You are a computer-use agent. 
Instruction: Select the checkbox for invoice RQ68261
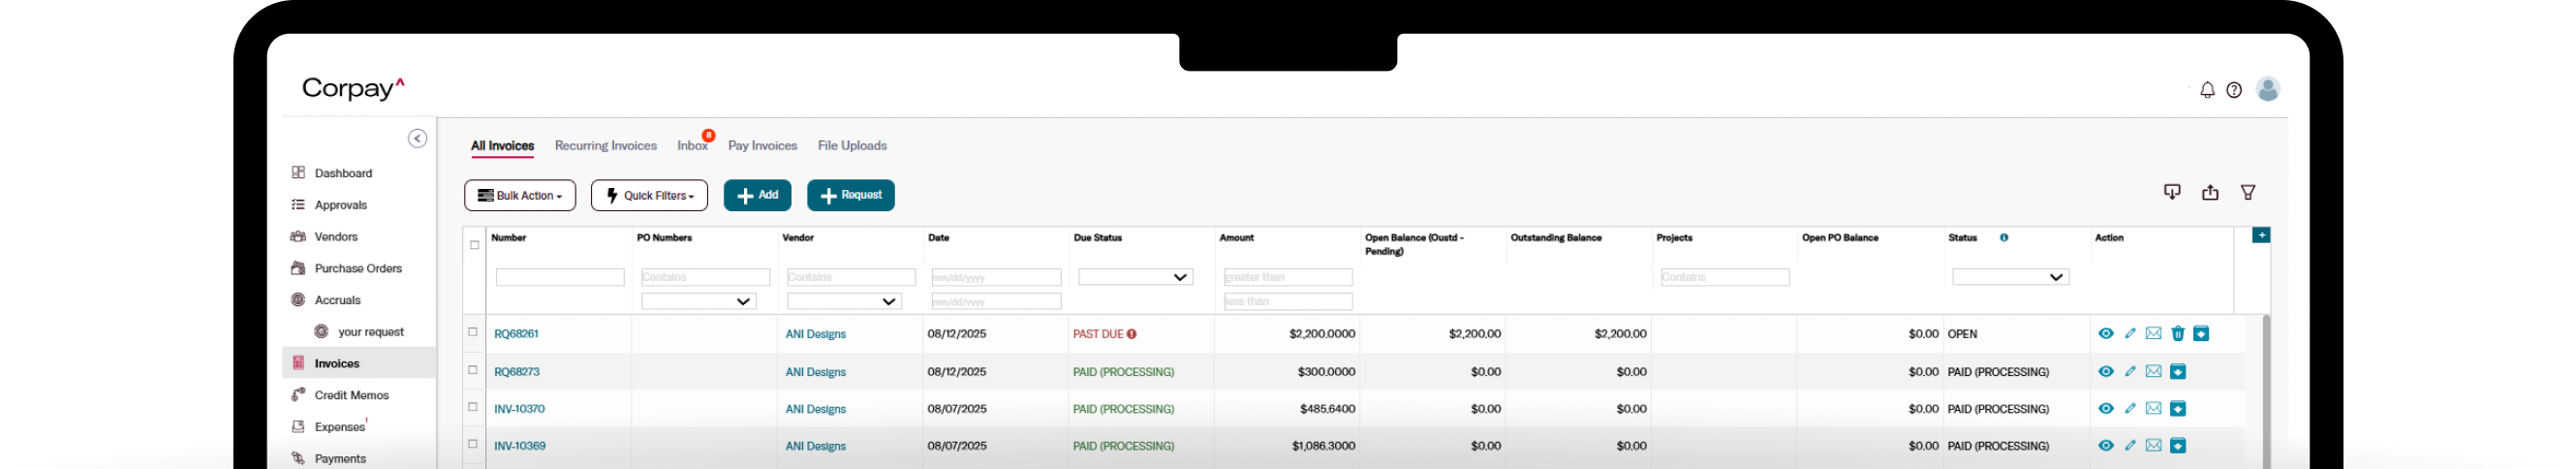pos(473,332)
